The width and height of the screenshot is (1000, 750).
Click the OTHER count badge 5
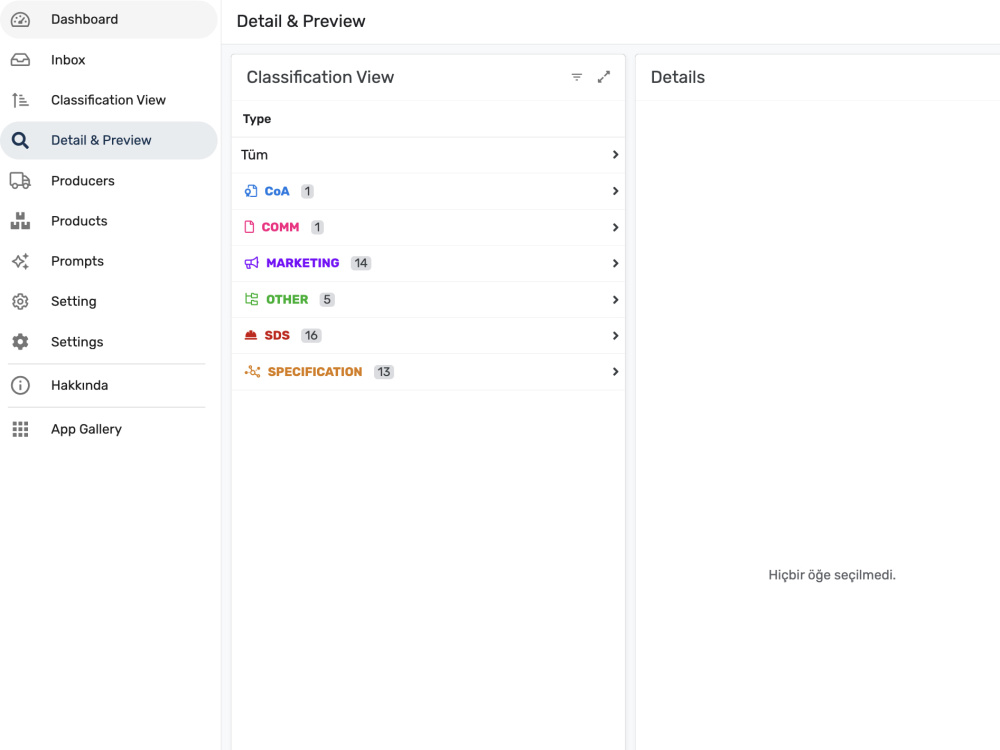(327, 300)
